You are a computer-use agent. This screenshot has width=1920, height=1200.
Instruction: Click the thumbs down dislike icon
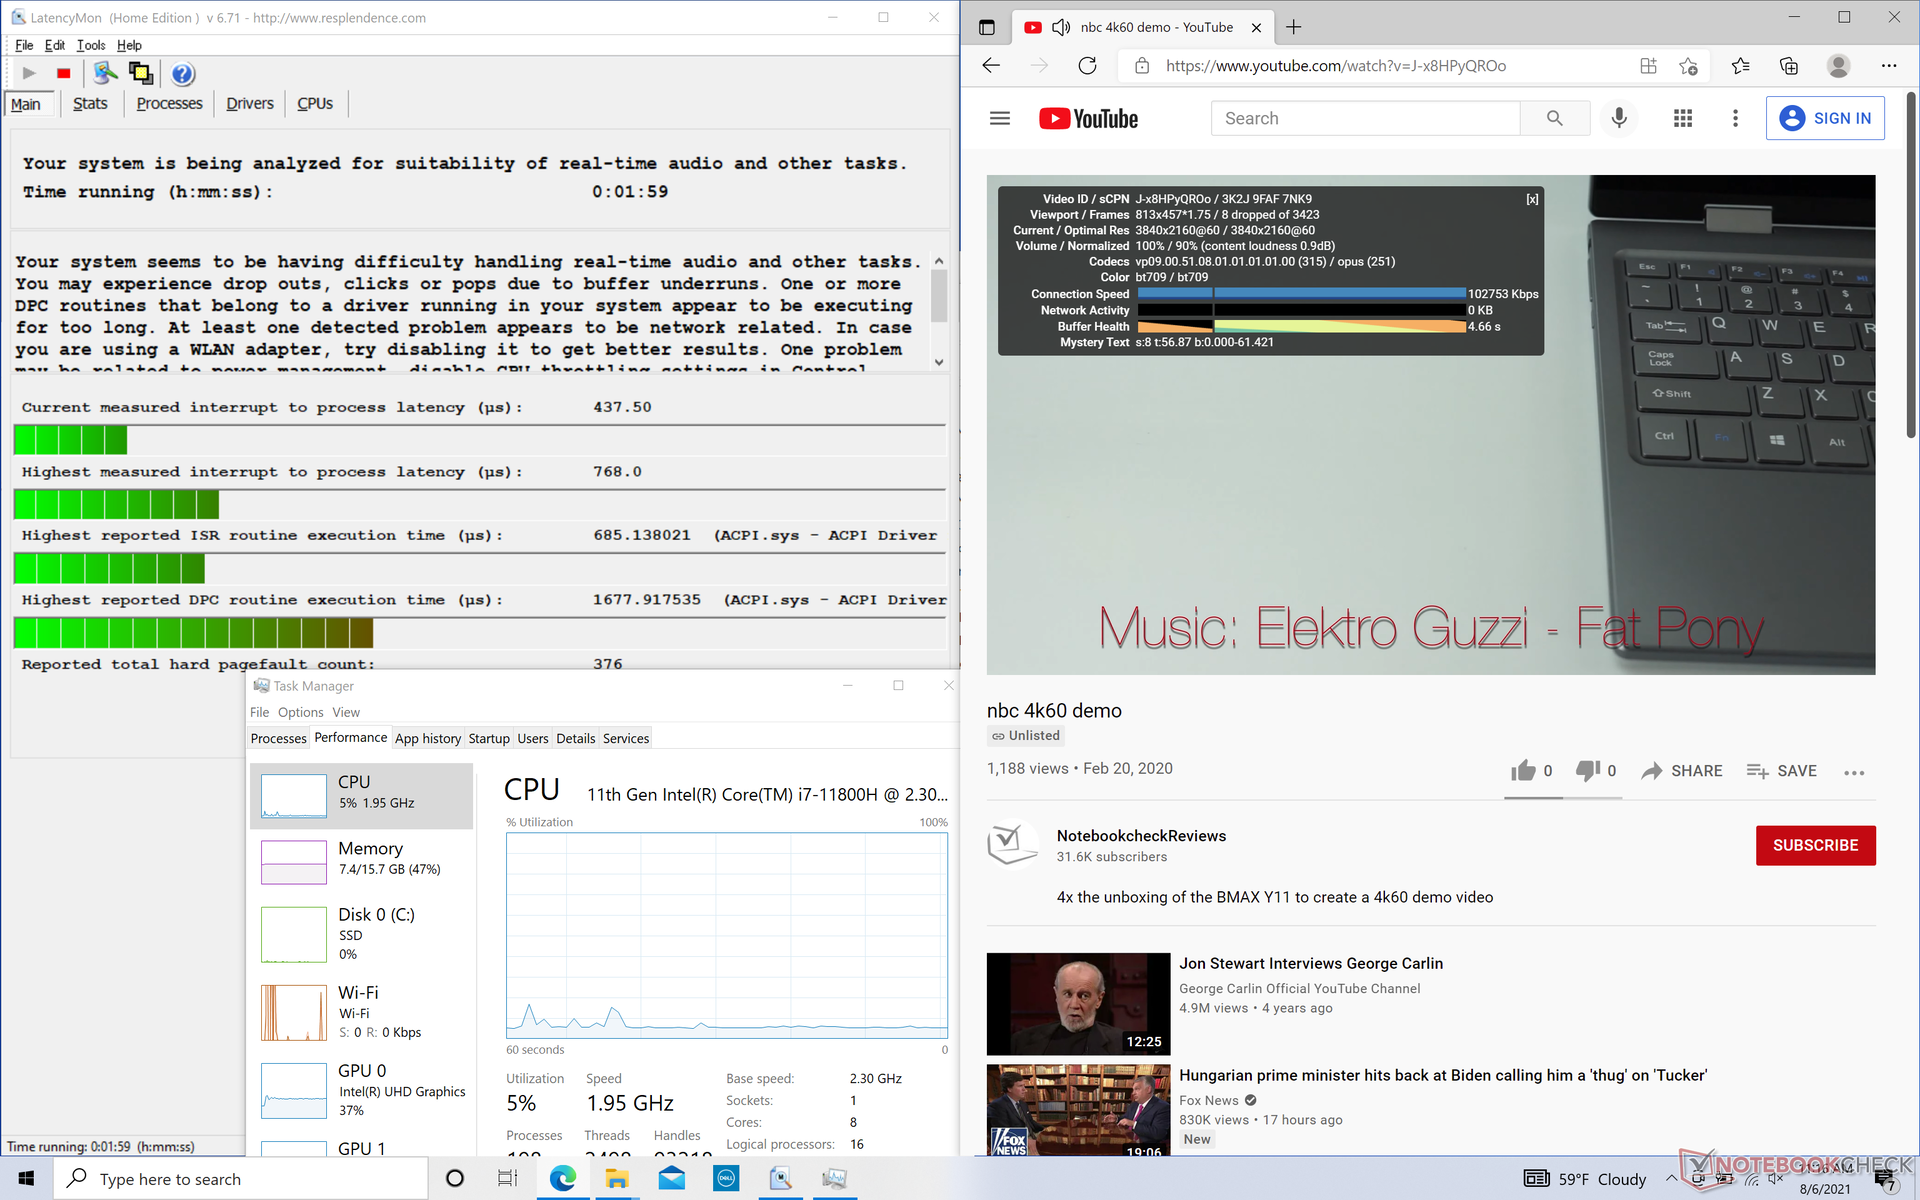coord(1587,770)
